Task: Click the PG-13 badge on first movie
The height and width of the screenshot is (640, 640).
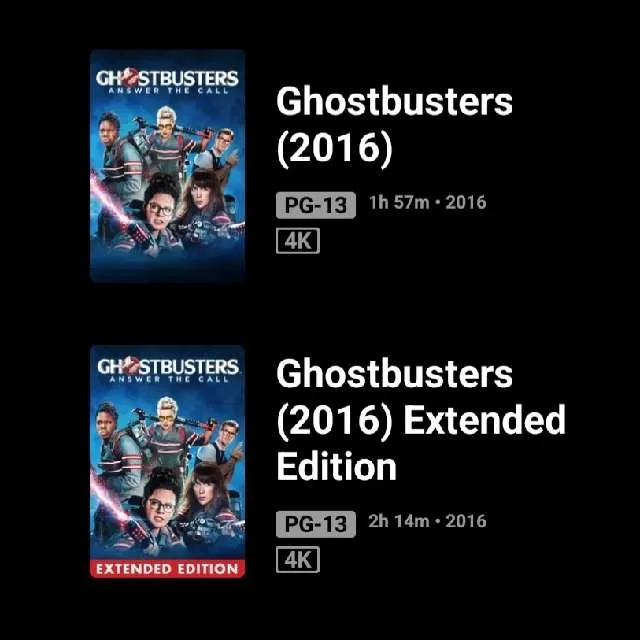Action: tap(316, 205)
